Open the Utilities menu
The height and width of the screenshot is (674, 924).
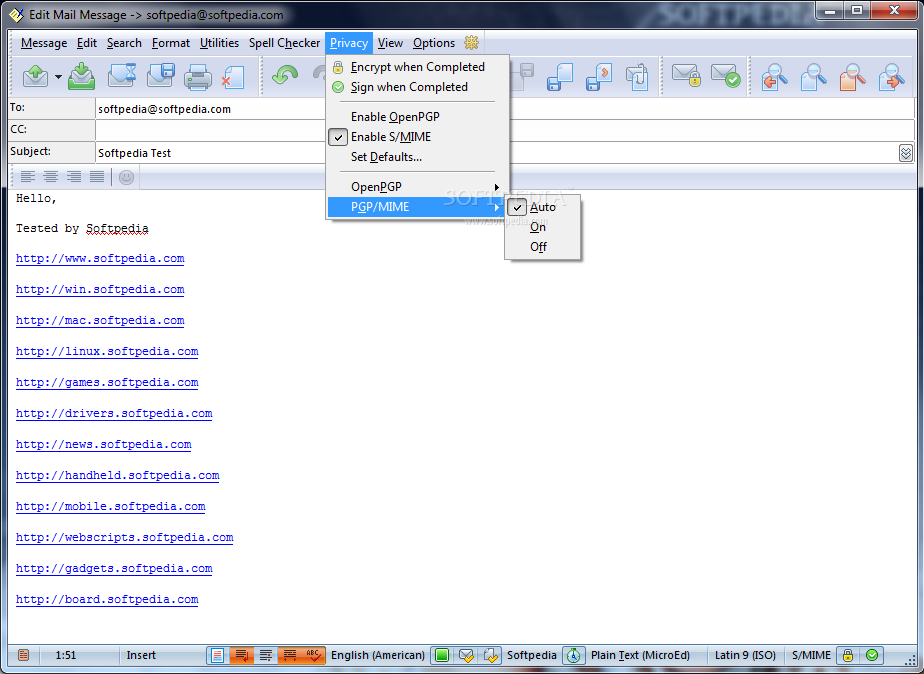219,43
